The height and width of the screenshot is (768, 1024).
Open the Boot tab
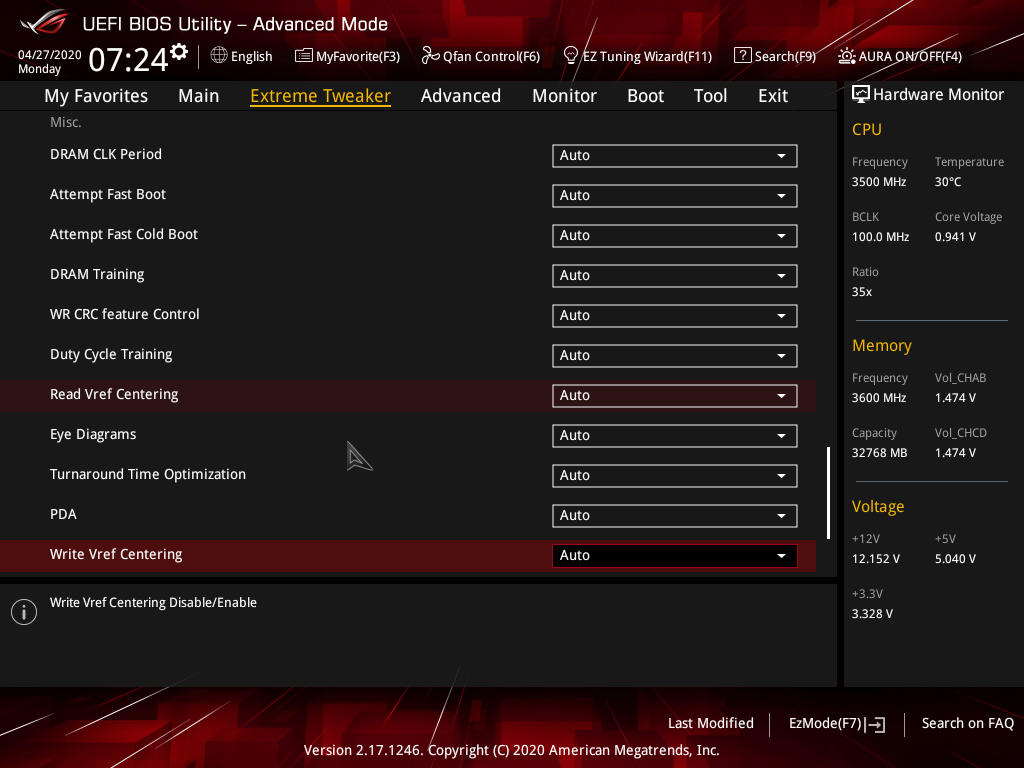click(645, 96)
